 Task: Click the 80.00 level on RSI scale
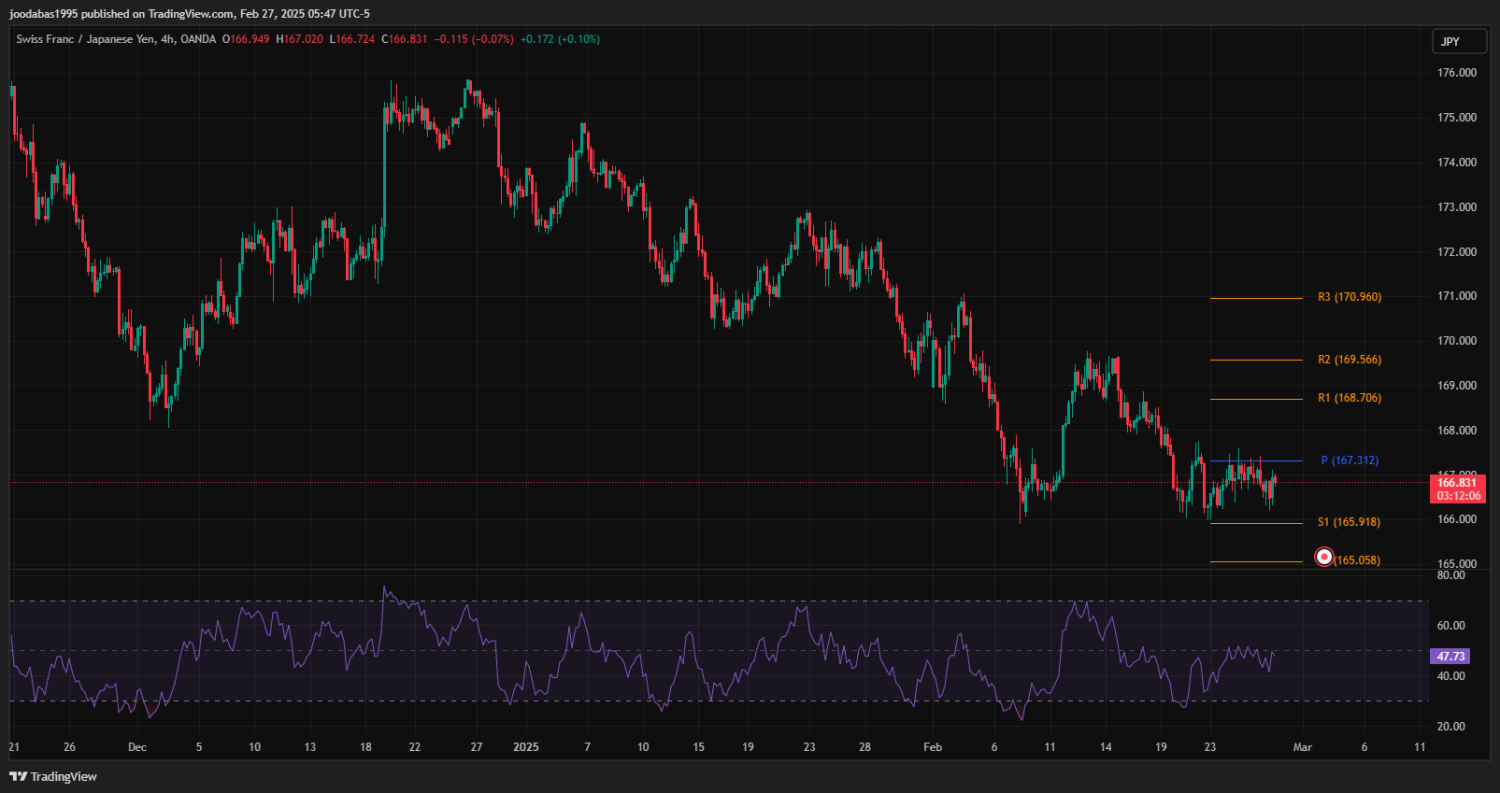1450,576
